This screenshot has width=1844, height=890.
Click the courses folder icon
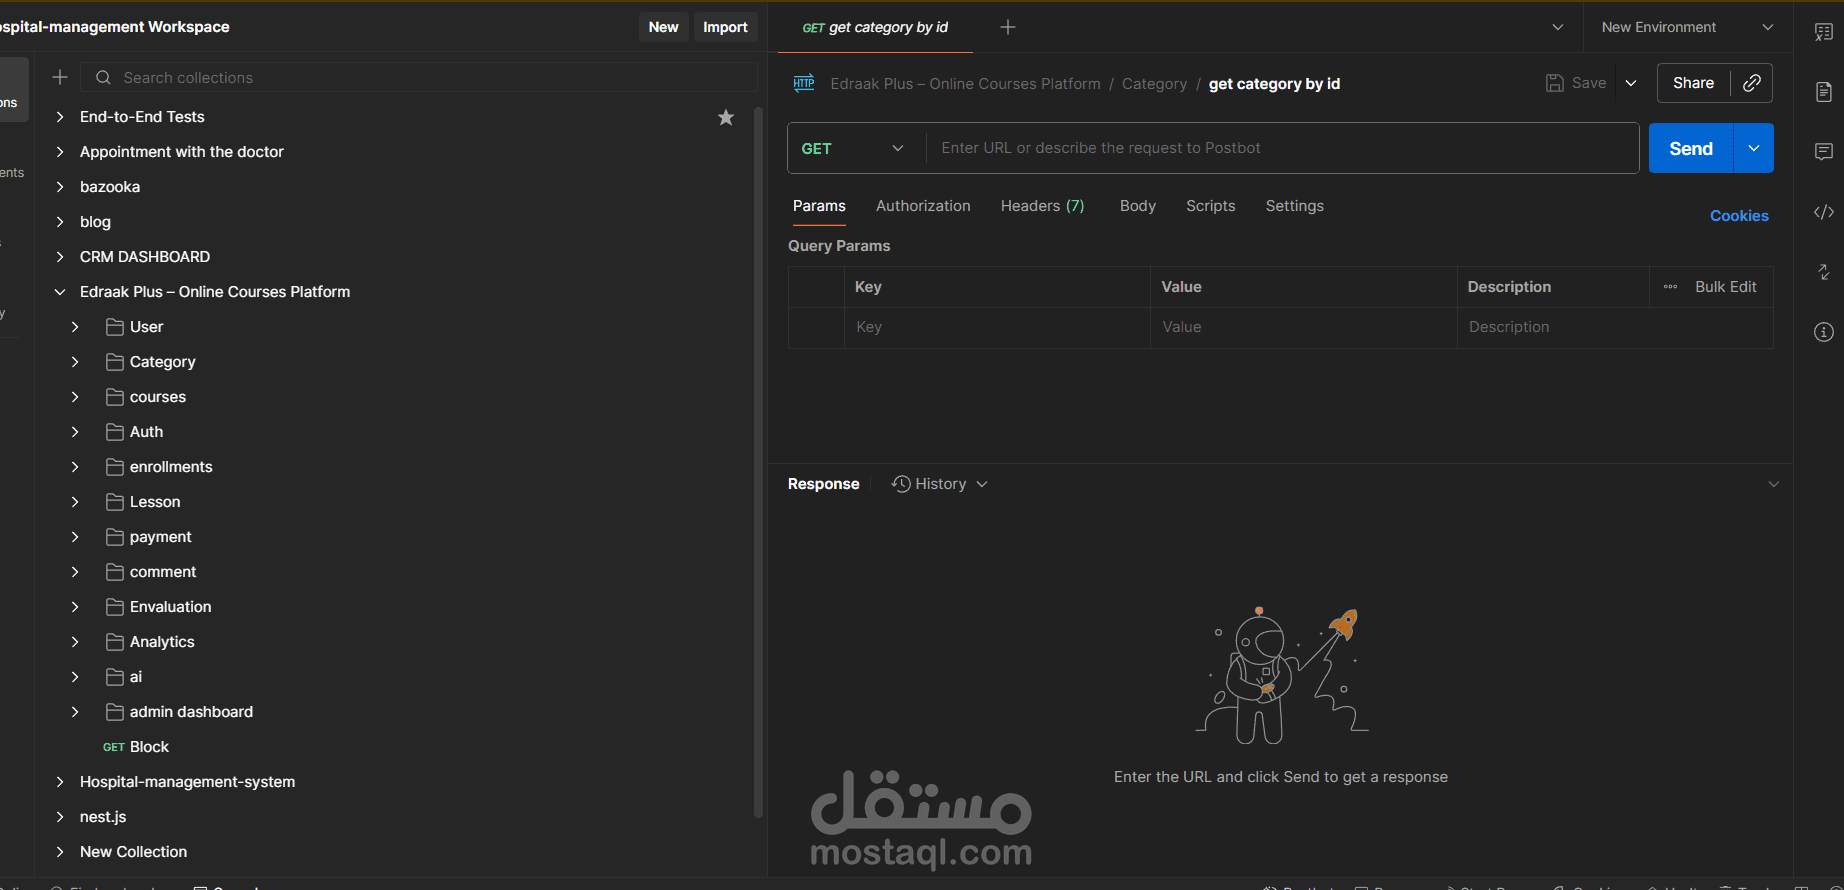click(x=115, y=397)
